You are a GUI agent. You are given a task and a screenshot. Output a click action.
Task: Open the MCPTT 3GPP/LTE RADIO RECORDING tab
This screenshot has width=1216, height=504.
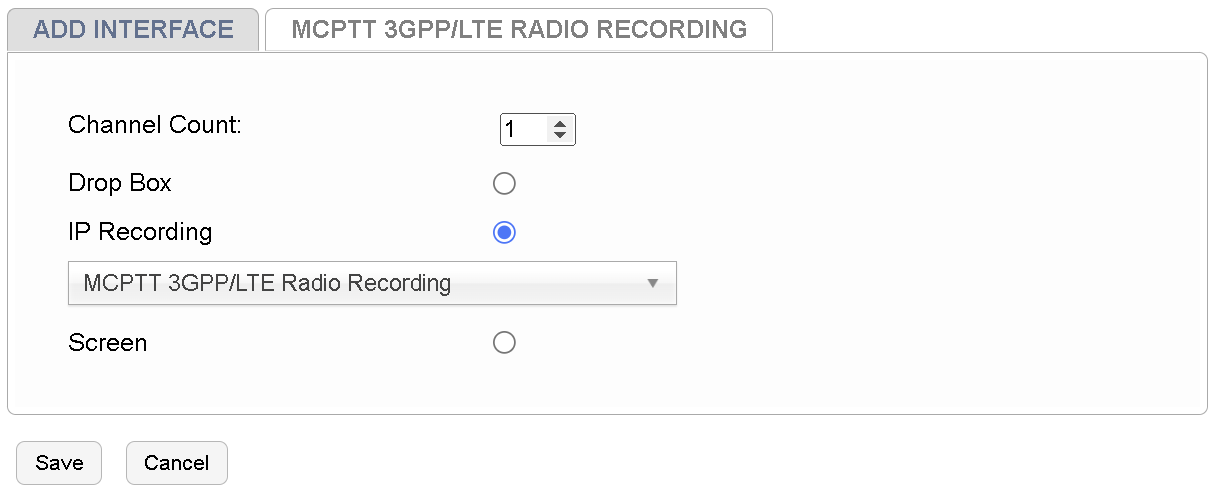518,30
